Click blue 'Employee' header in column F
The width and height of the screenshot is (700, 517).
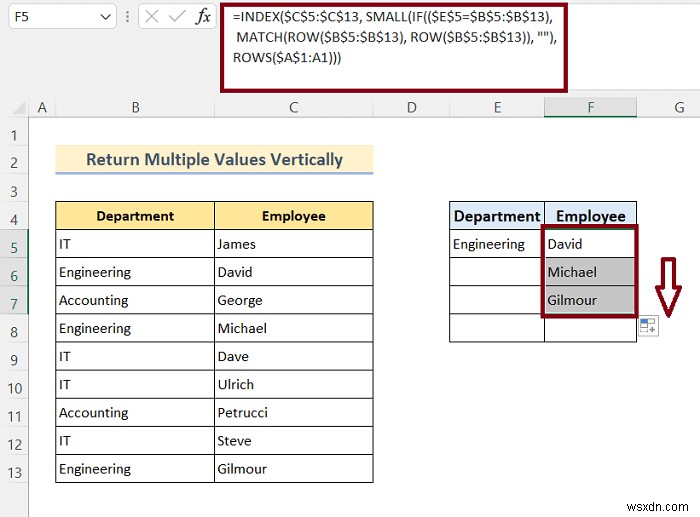(x=591, y=216)
